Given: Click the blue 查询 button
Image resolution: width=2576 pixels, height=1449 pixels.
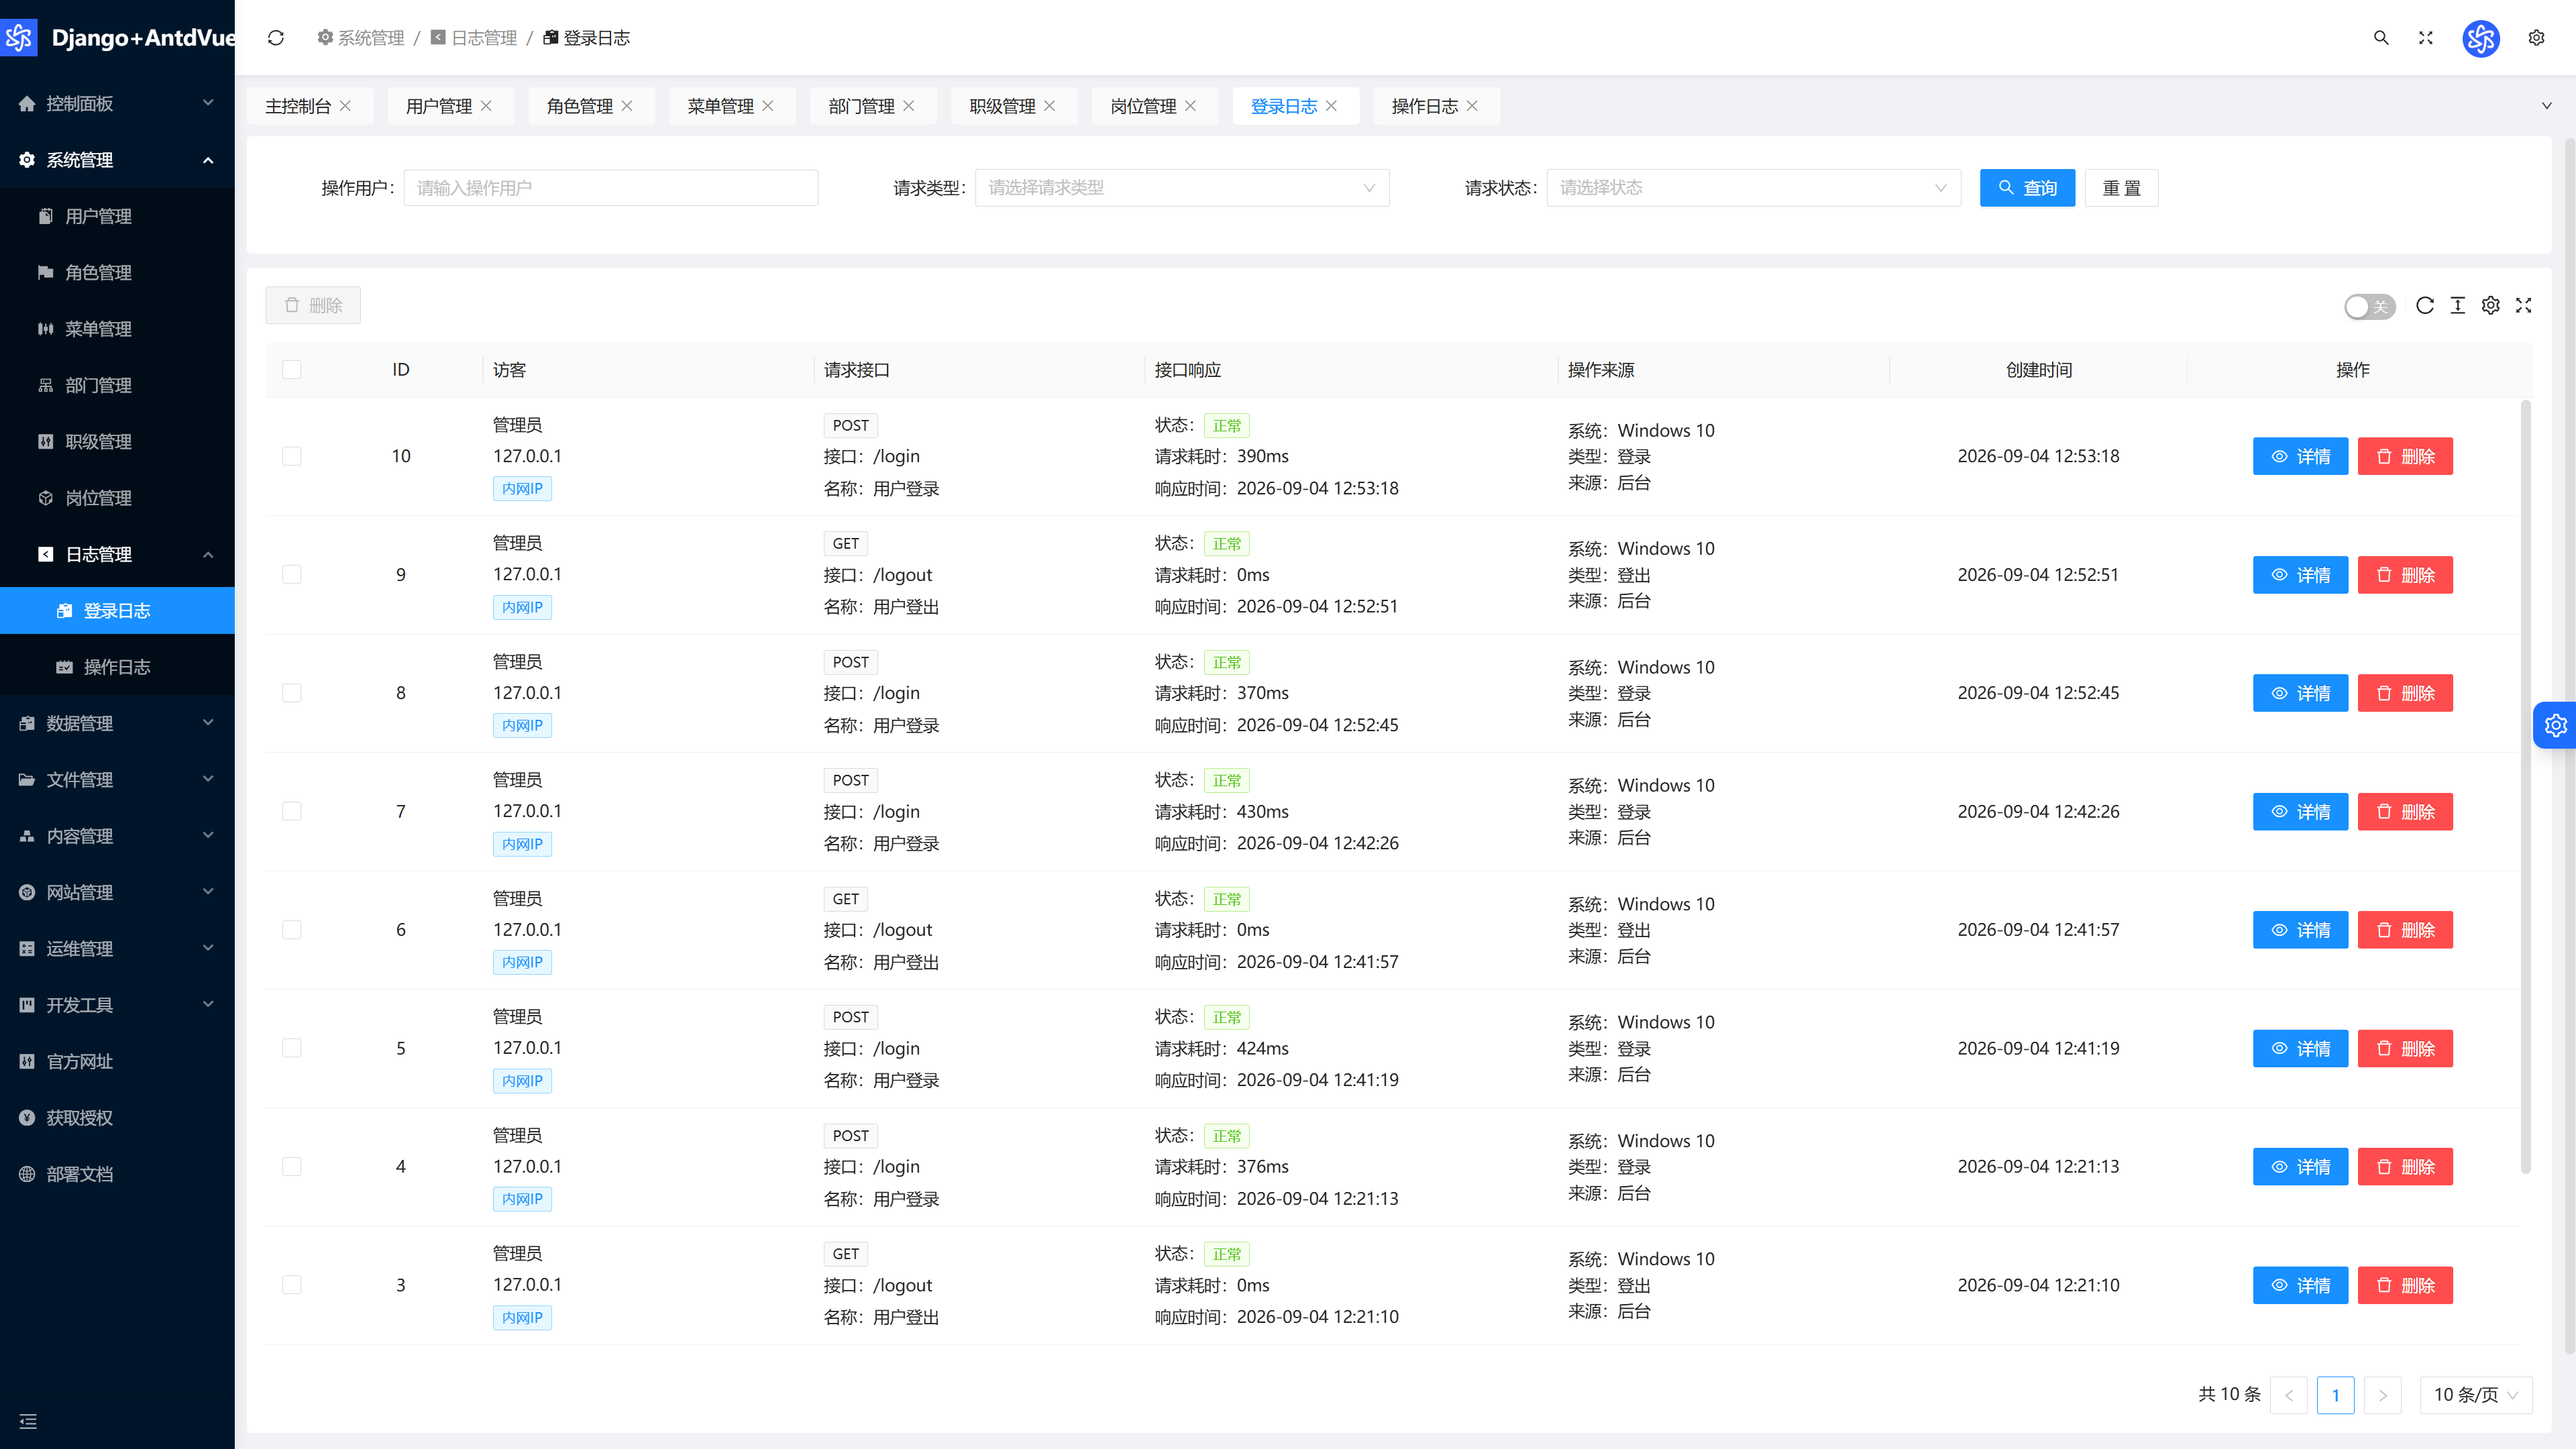Looking at the screenshot, I should (2027, 188).
